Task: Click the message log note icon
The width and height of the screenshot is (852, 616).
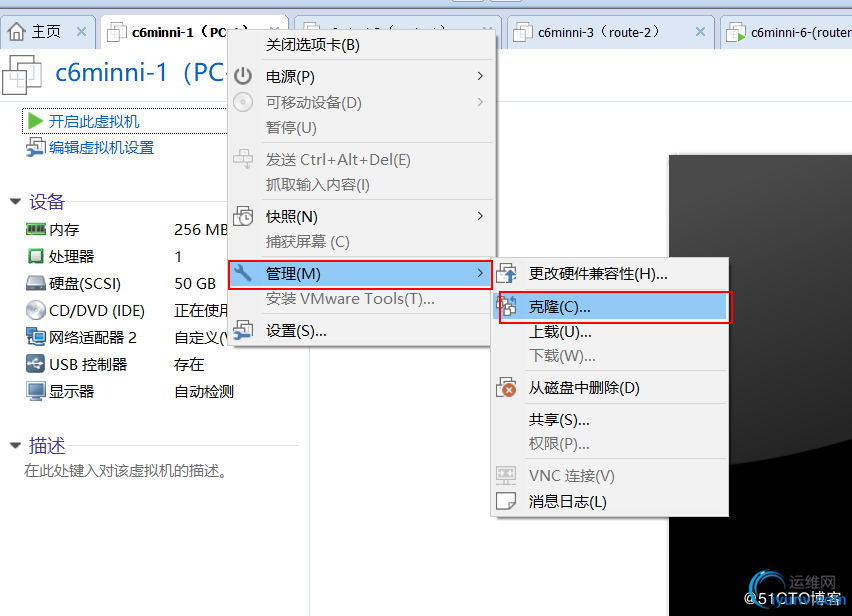Action: (506, 501)
